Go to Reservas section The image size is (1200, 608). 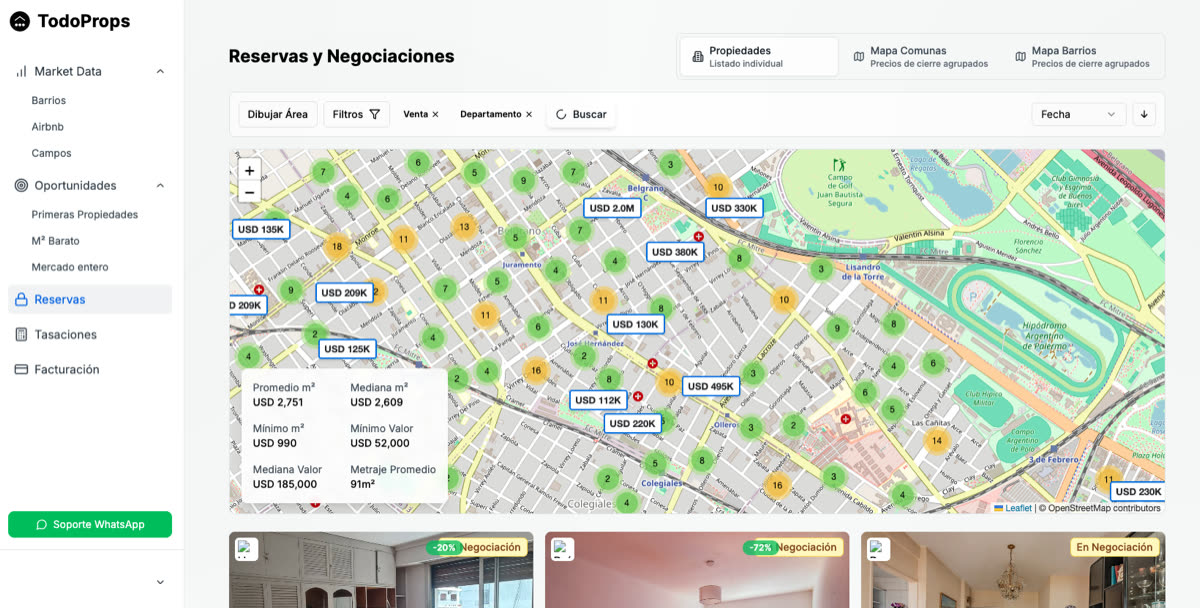(90, 299)
